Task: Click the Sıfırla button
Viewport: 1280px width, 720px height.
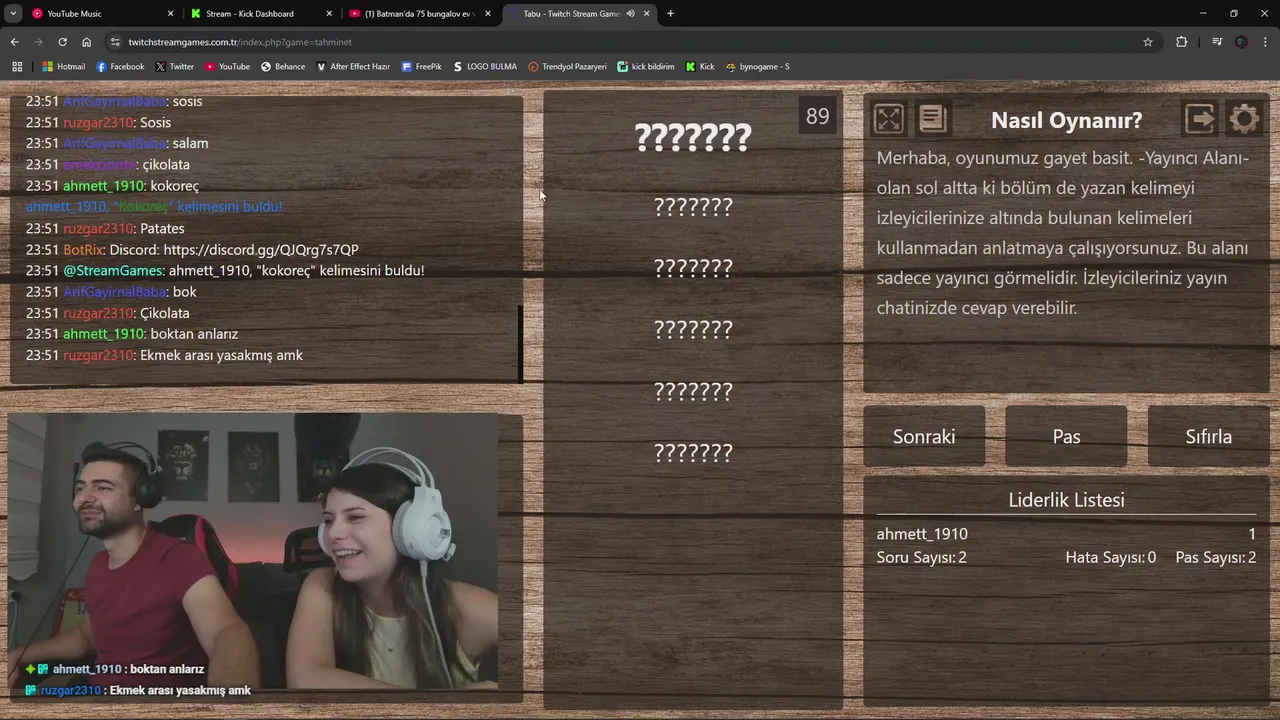Action: (x=1208, y=436)
